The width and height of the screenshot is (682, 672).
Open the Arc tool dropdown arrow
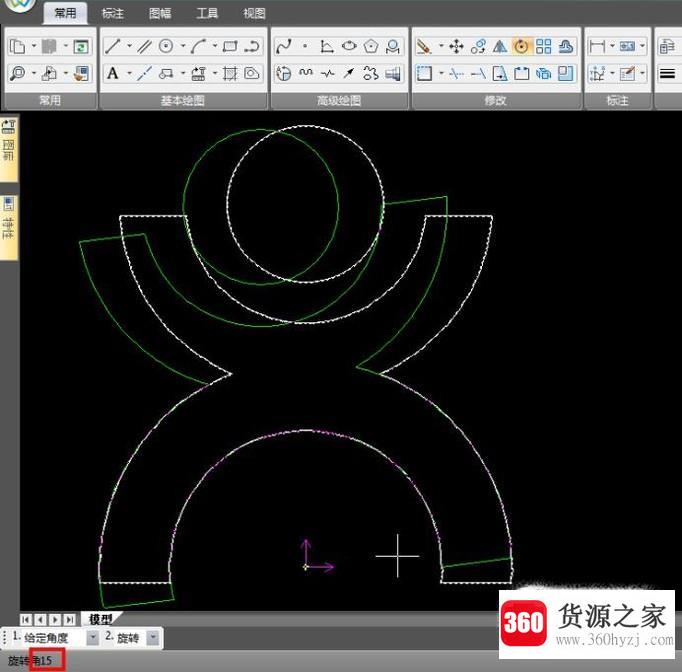(215, 46)
